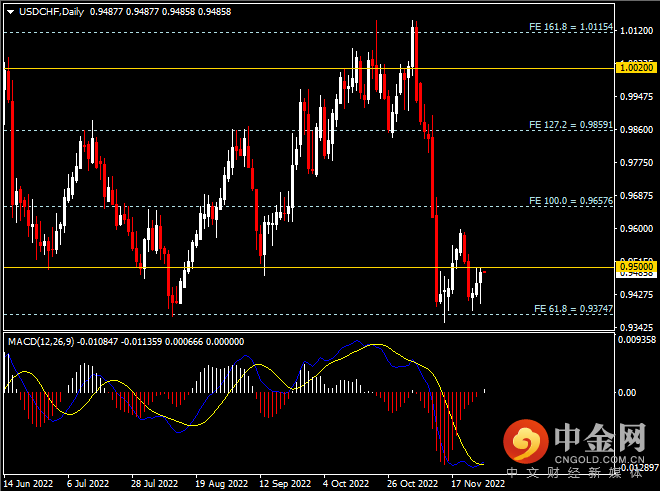Click the 4 Oct 2022 date label

[x=348, y=481]
